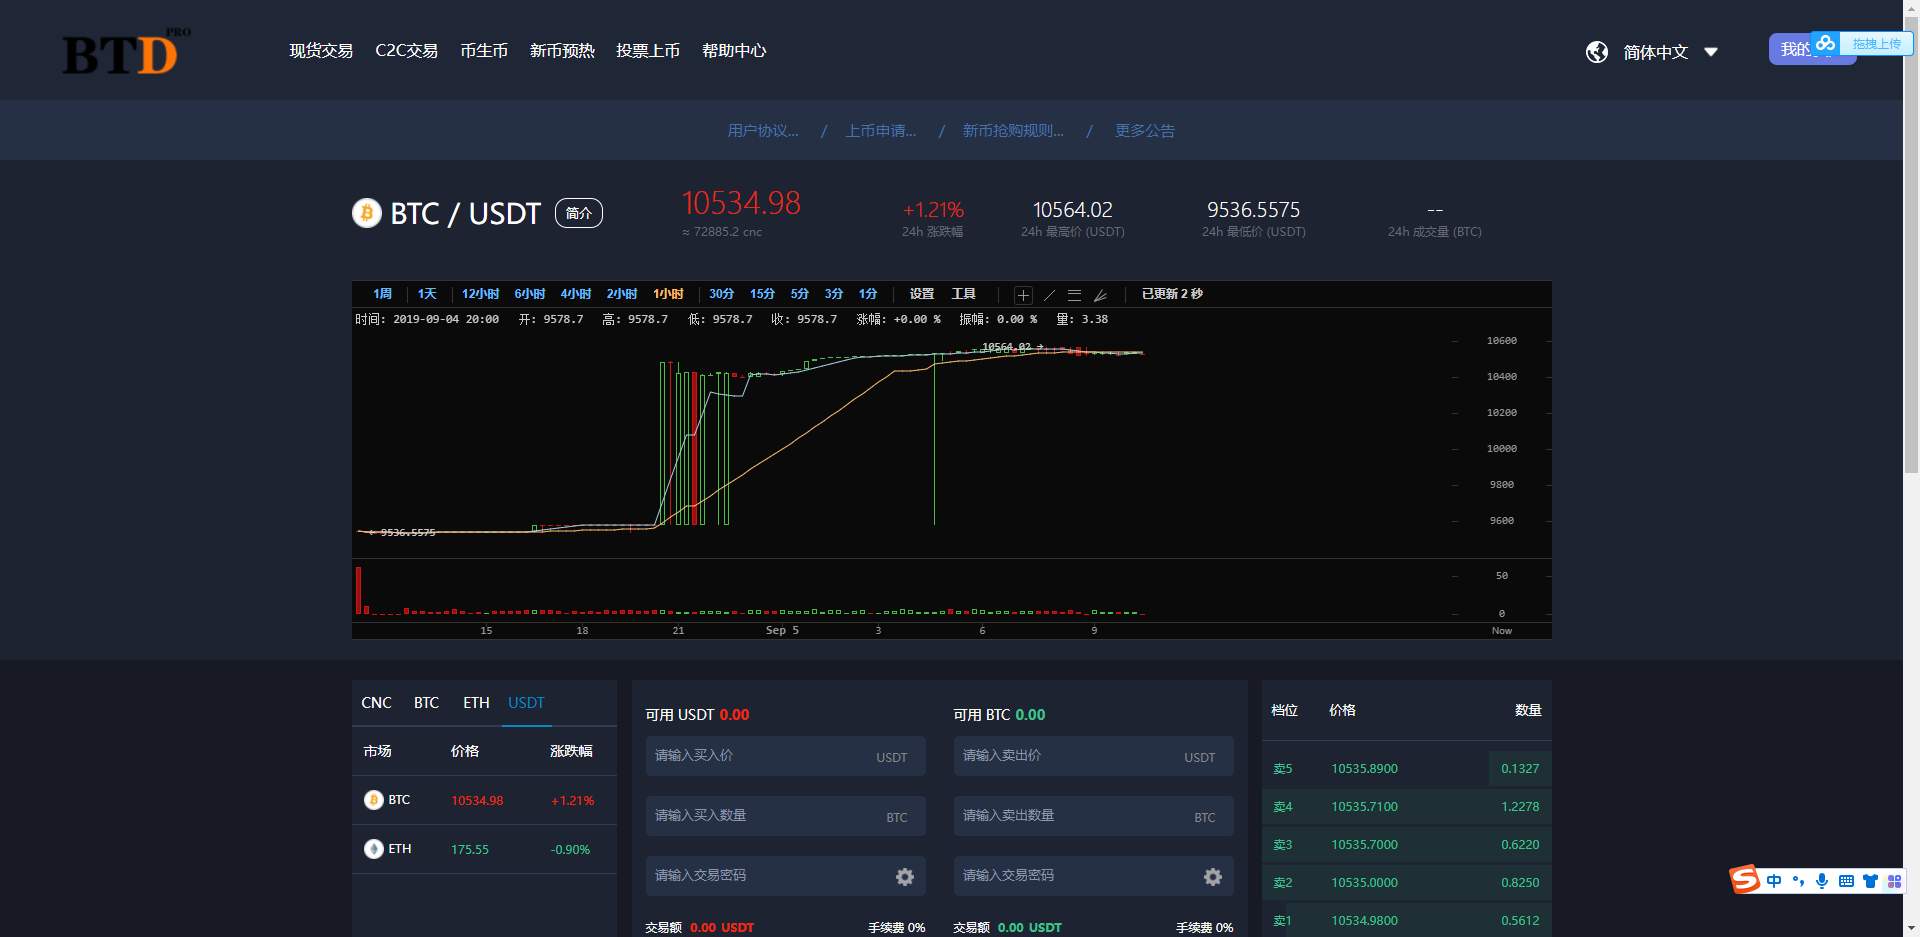Open the chart 设置 settings menu
Screen dimensions: 1920x937
click(x=921, y=294)
